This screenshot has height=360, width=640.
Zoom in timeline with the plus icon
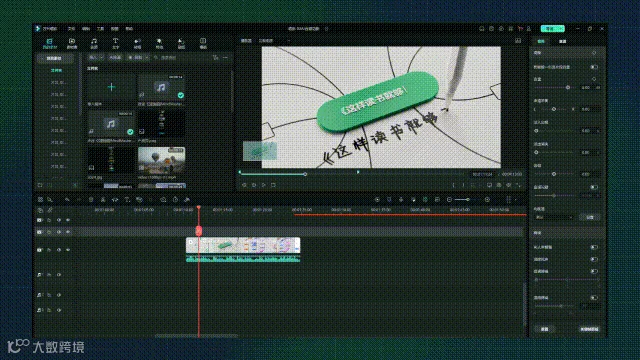coord(487,200)
